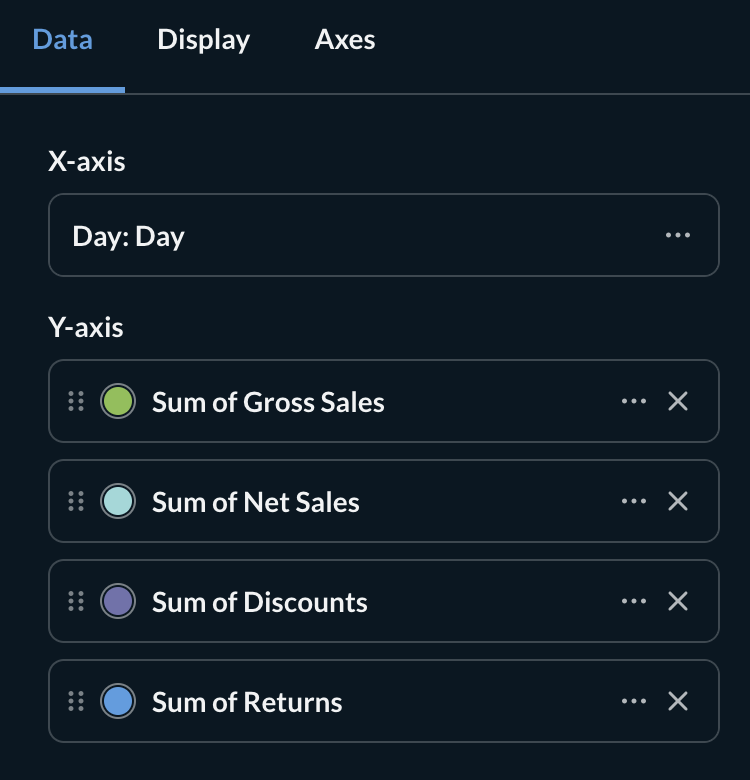Open the Sum of Gross Sales options menu

point(634,401)
